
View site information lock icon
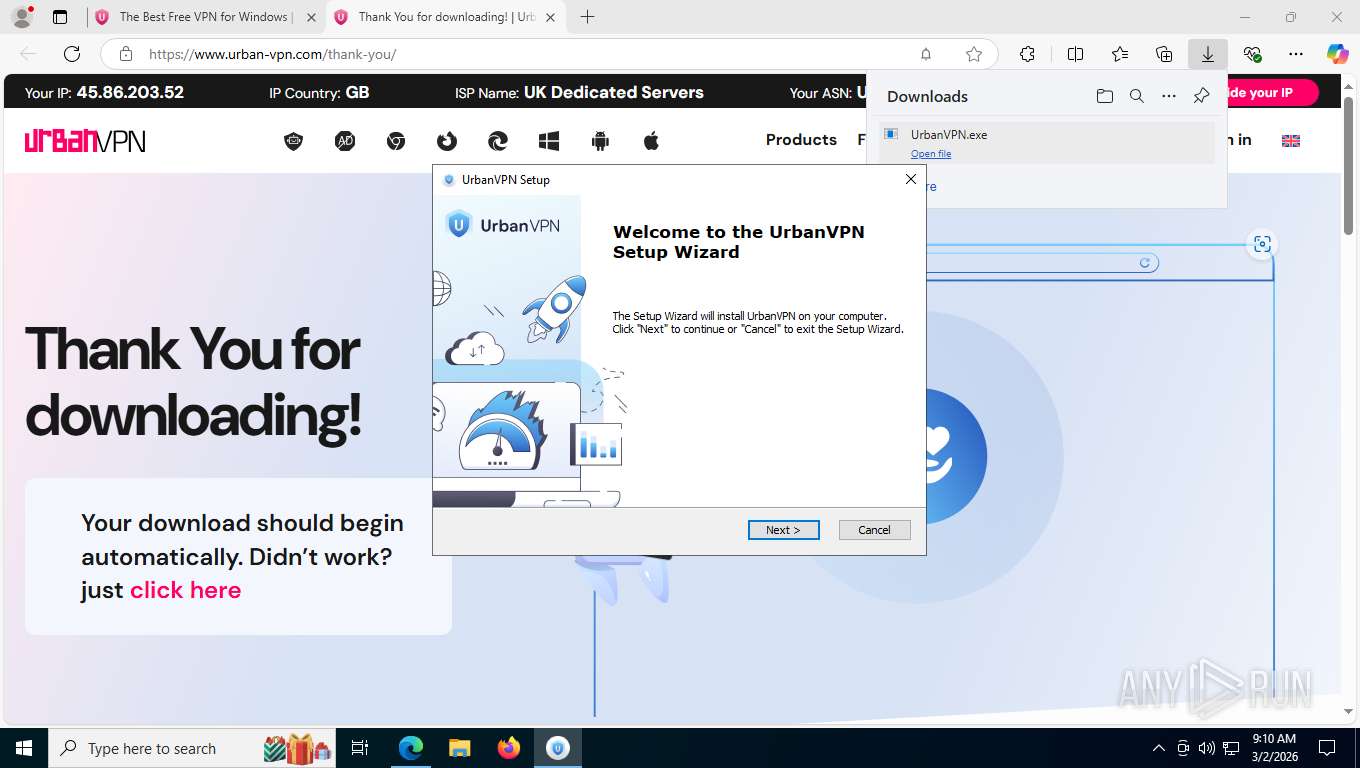tap(125, 54)
